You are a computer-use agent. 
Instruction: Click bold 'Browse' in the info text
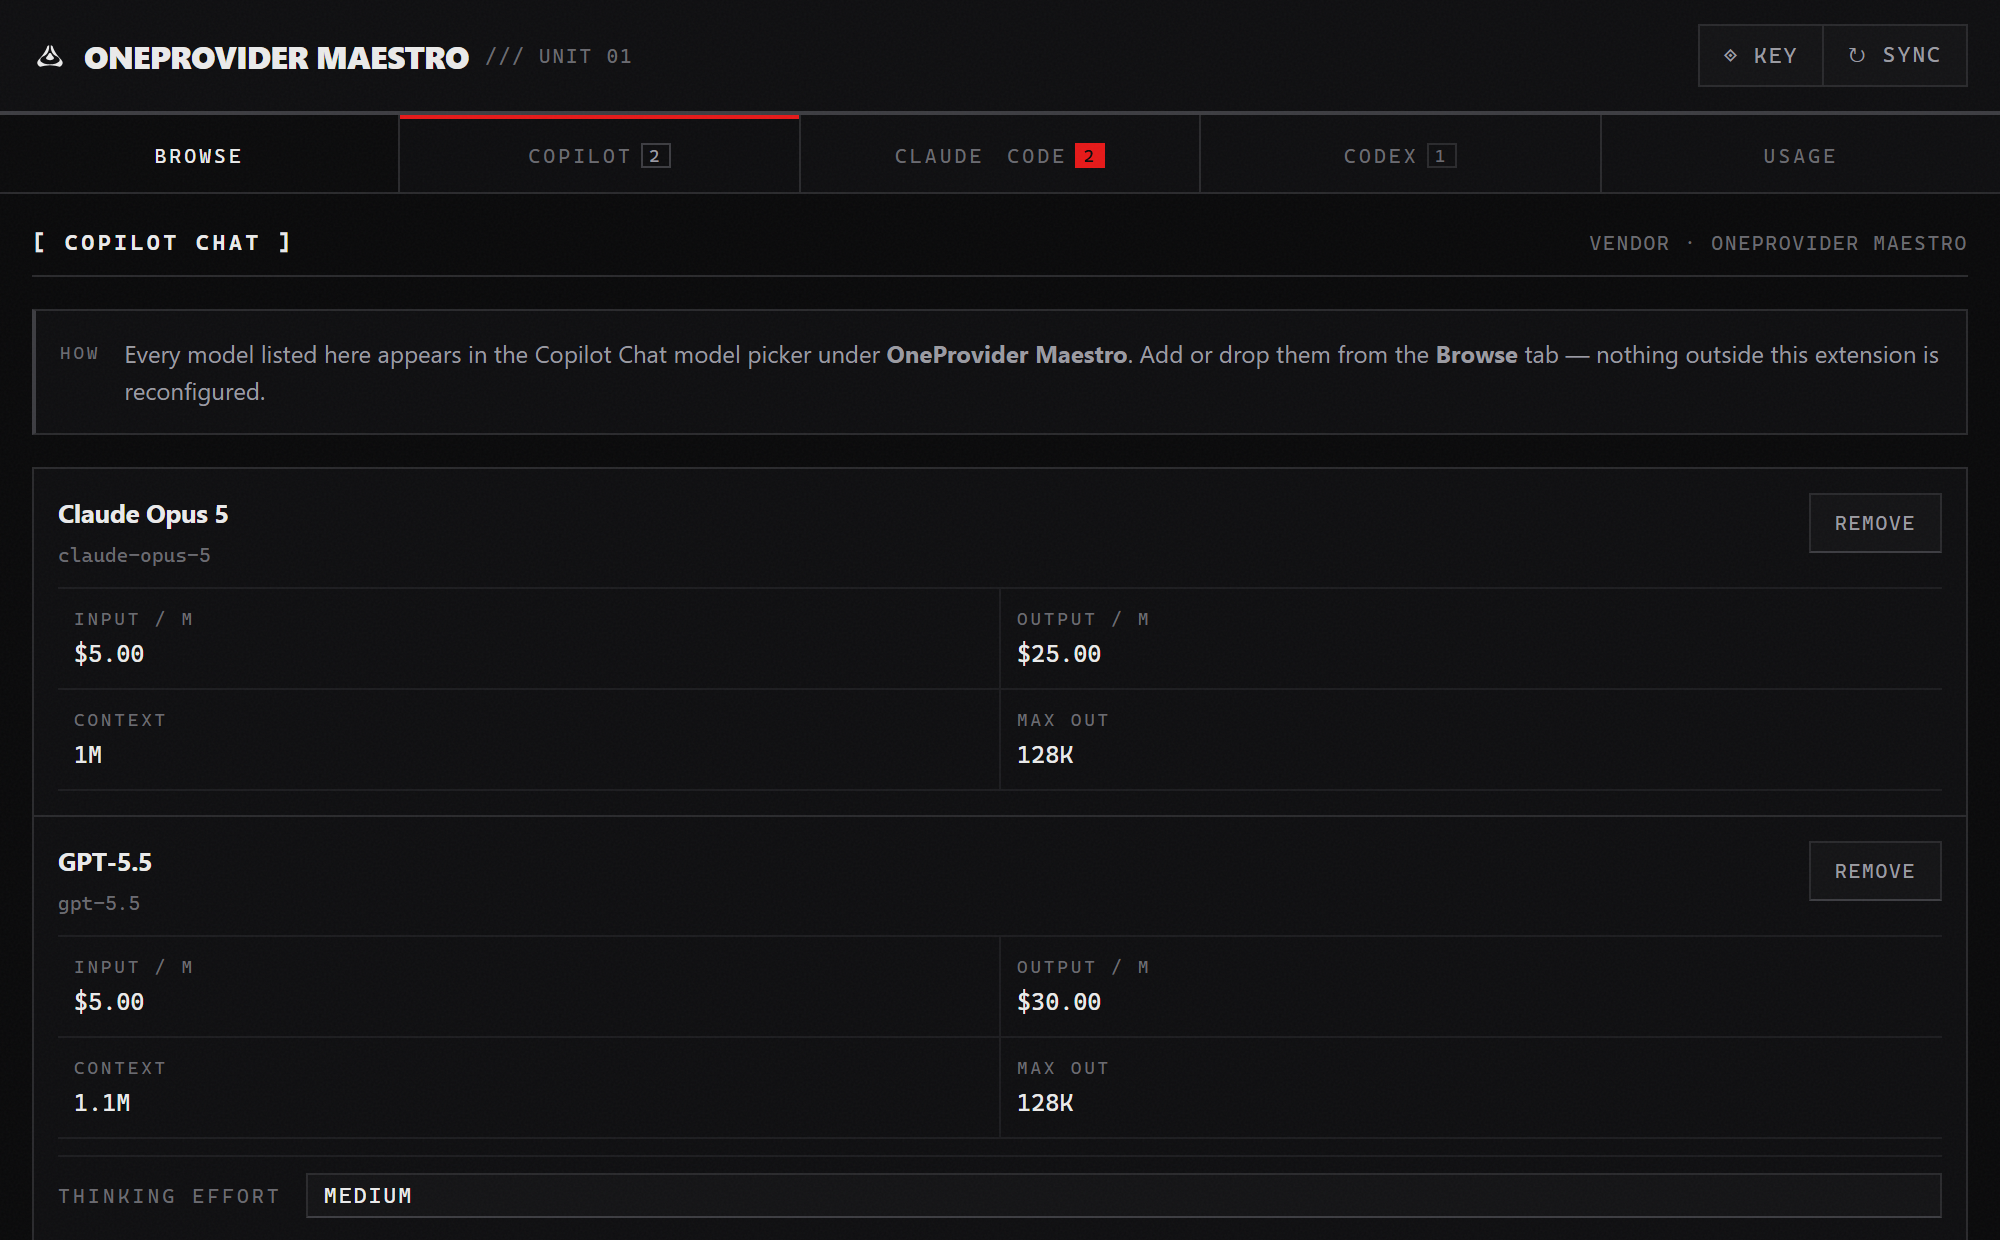point(1476,355)
